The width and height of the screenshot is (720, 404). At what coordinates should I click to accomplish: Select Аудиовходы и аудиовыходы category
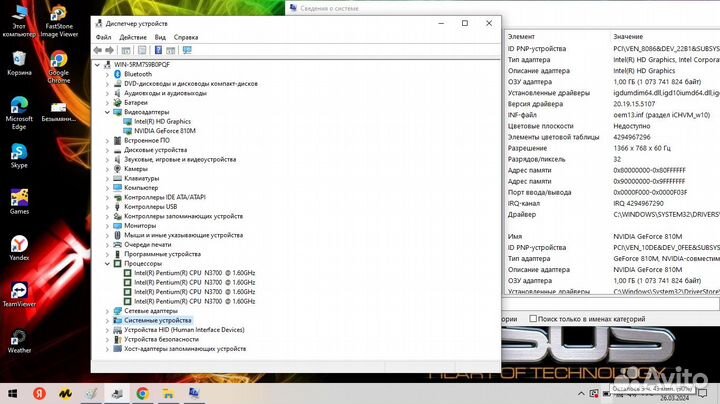pos(165,93)
